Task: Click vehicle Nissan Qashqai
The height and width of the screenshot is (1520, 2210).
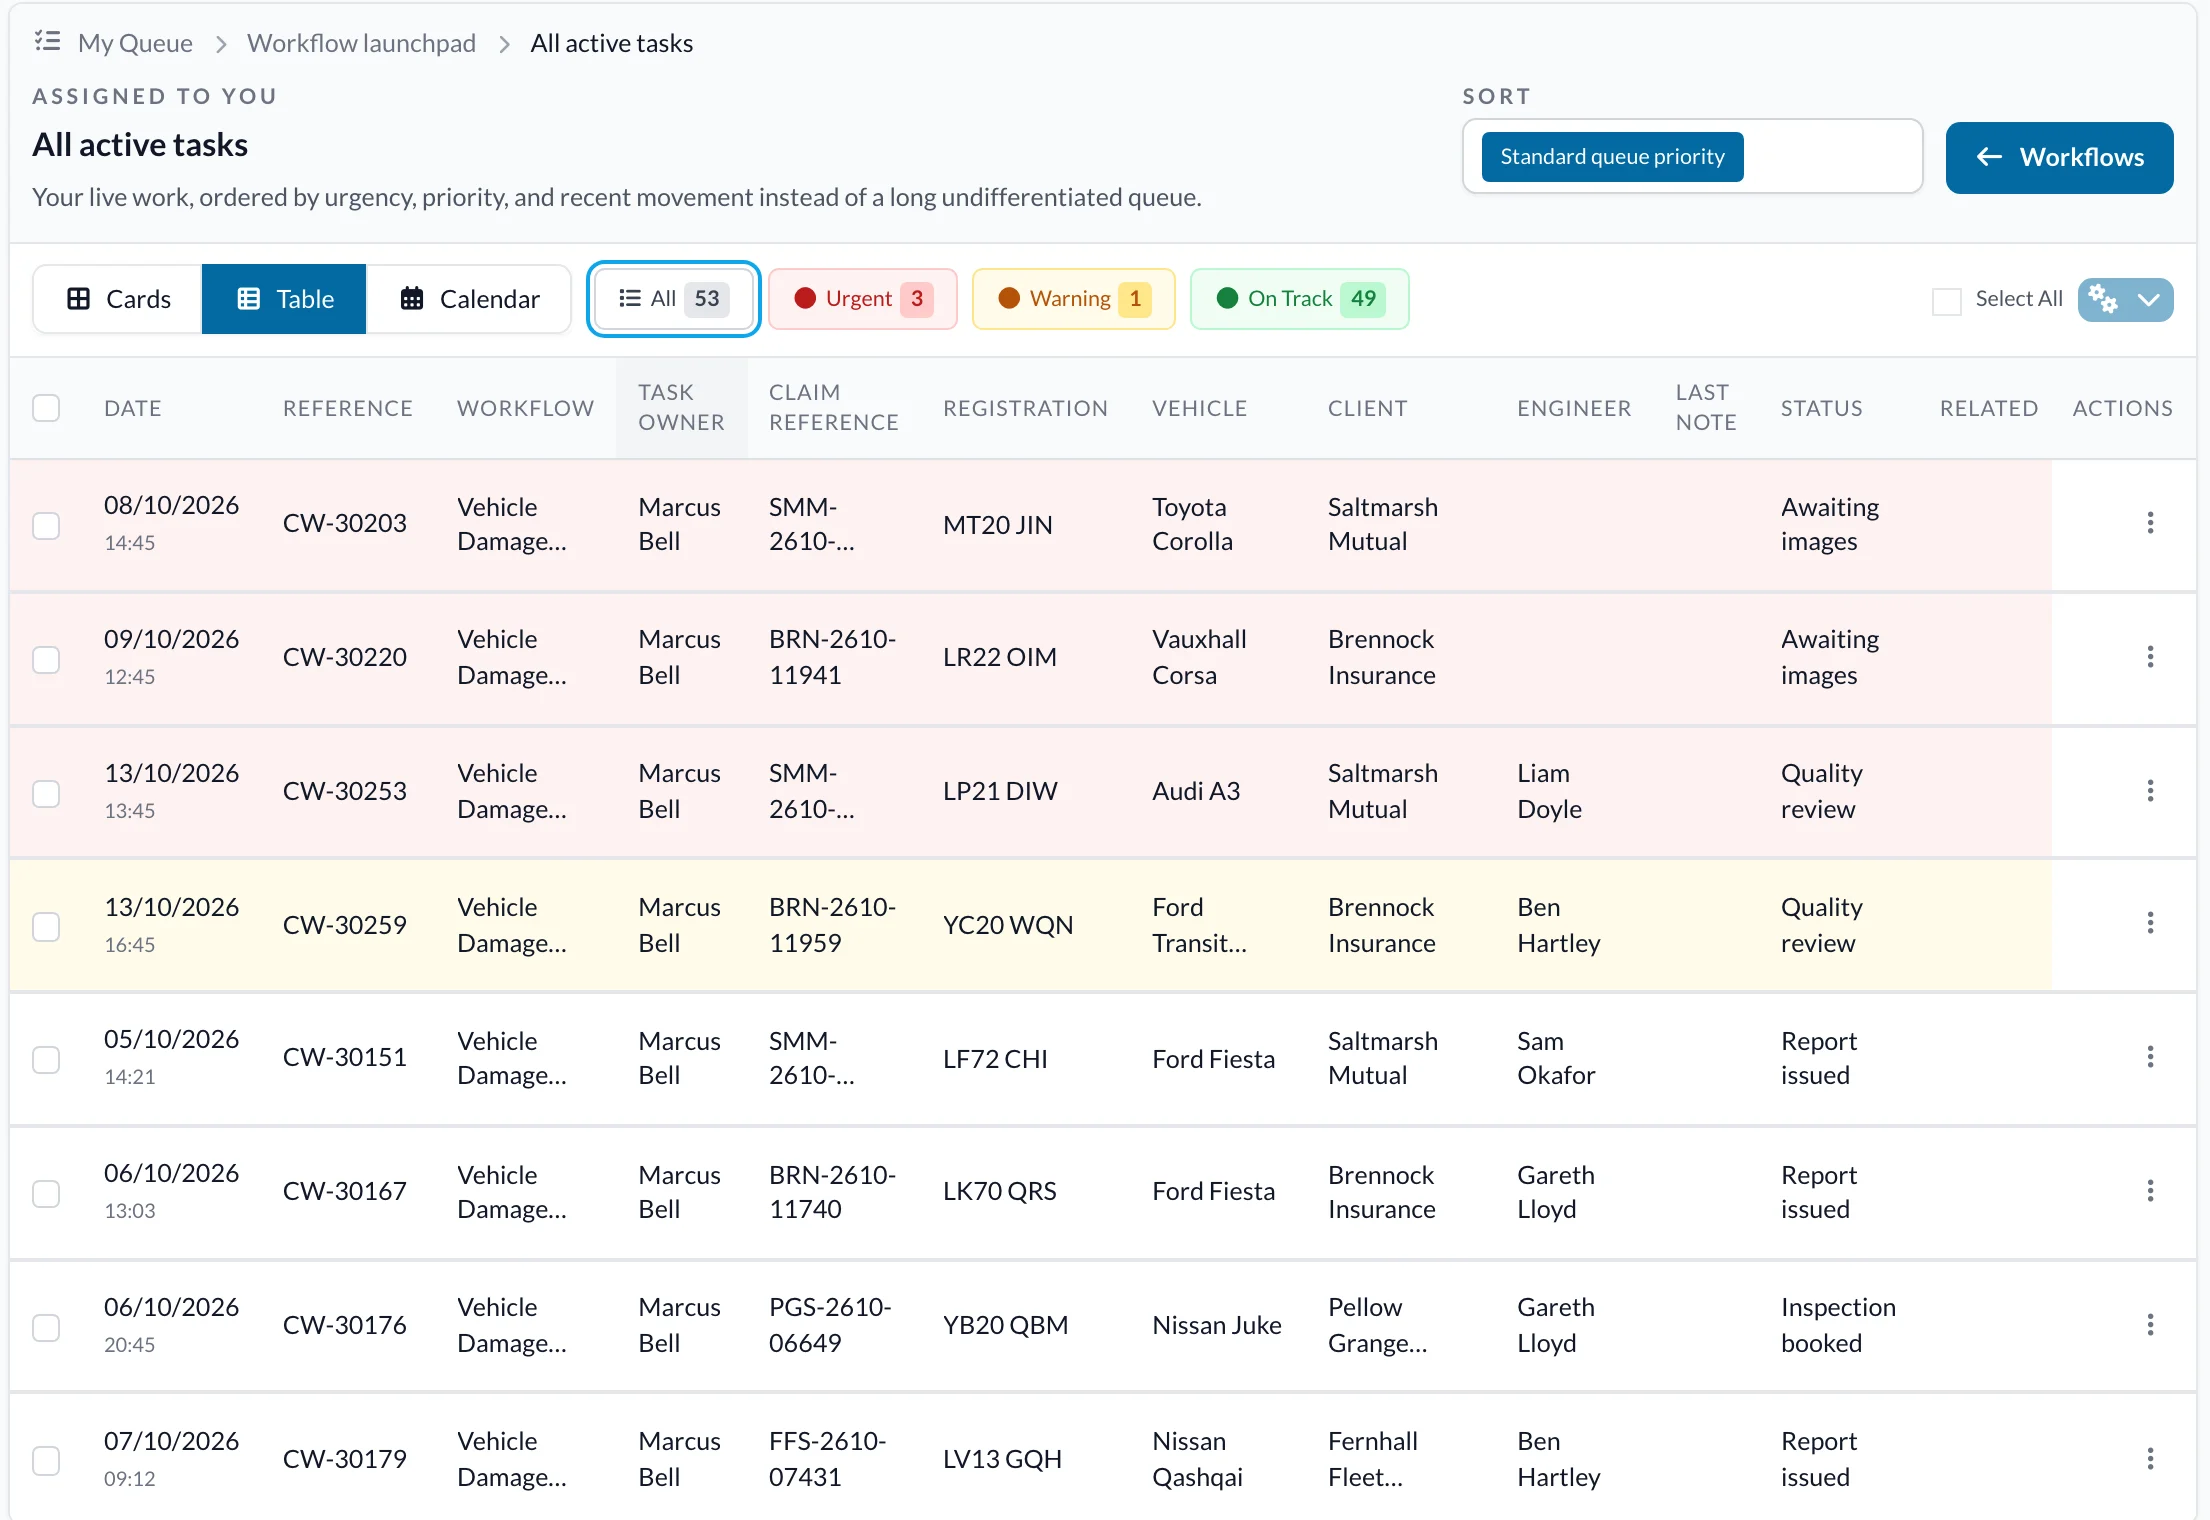Action: [x=1197, y=1459]
